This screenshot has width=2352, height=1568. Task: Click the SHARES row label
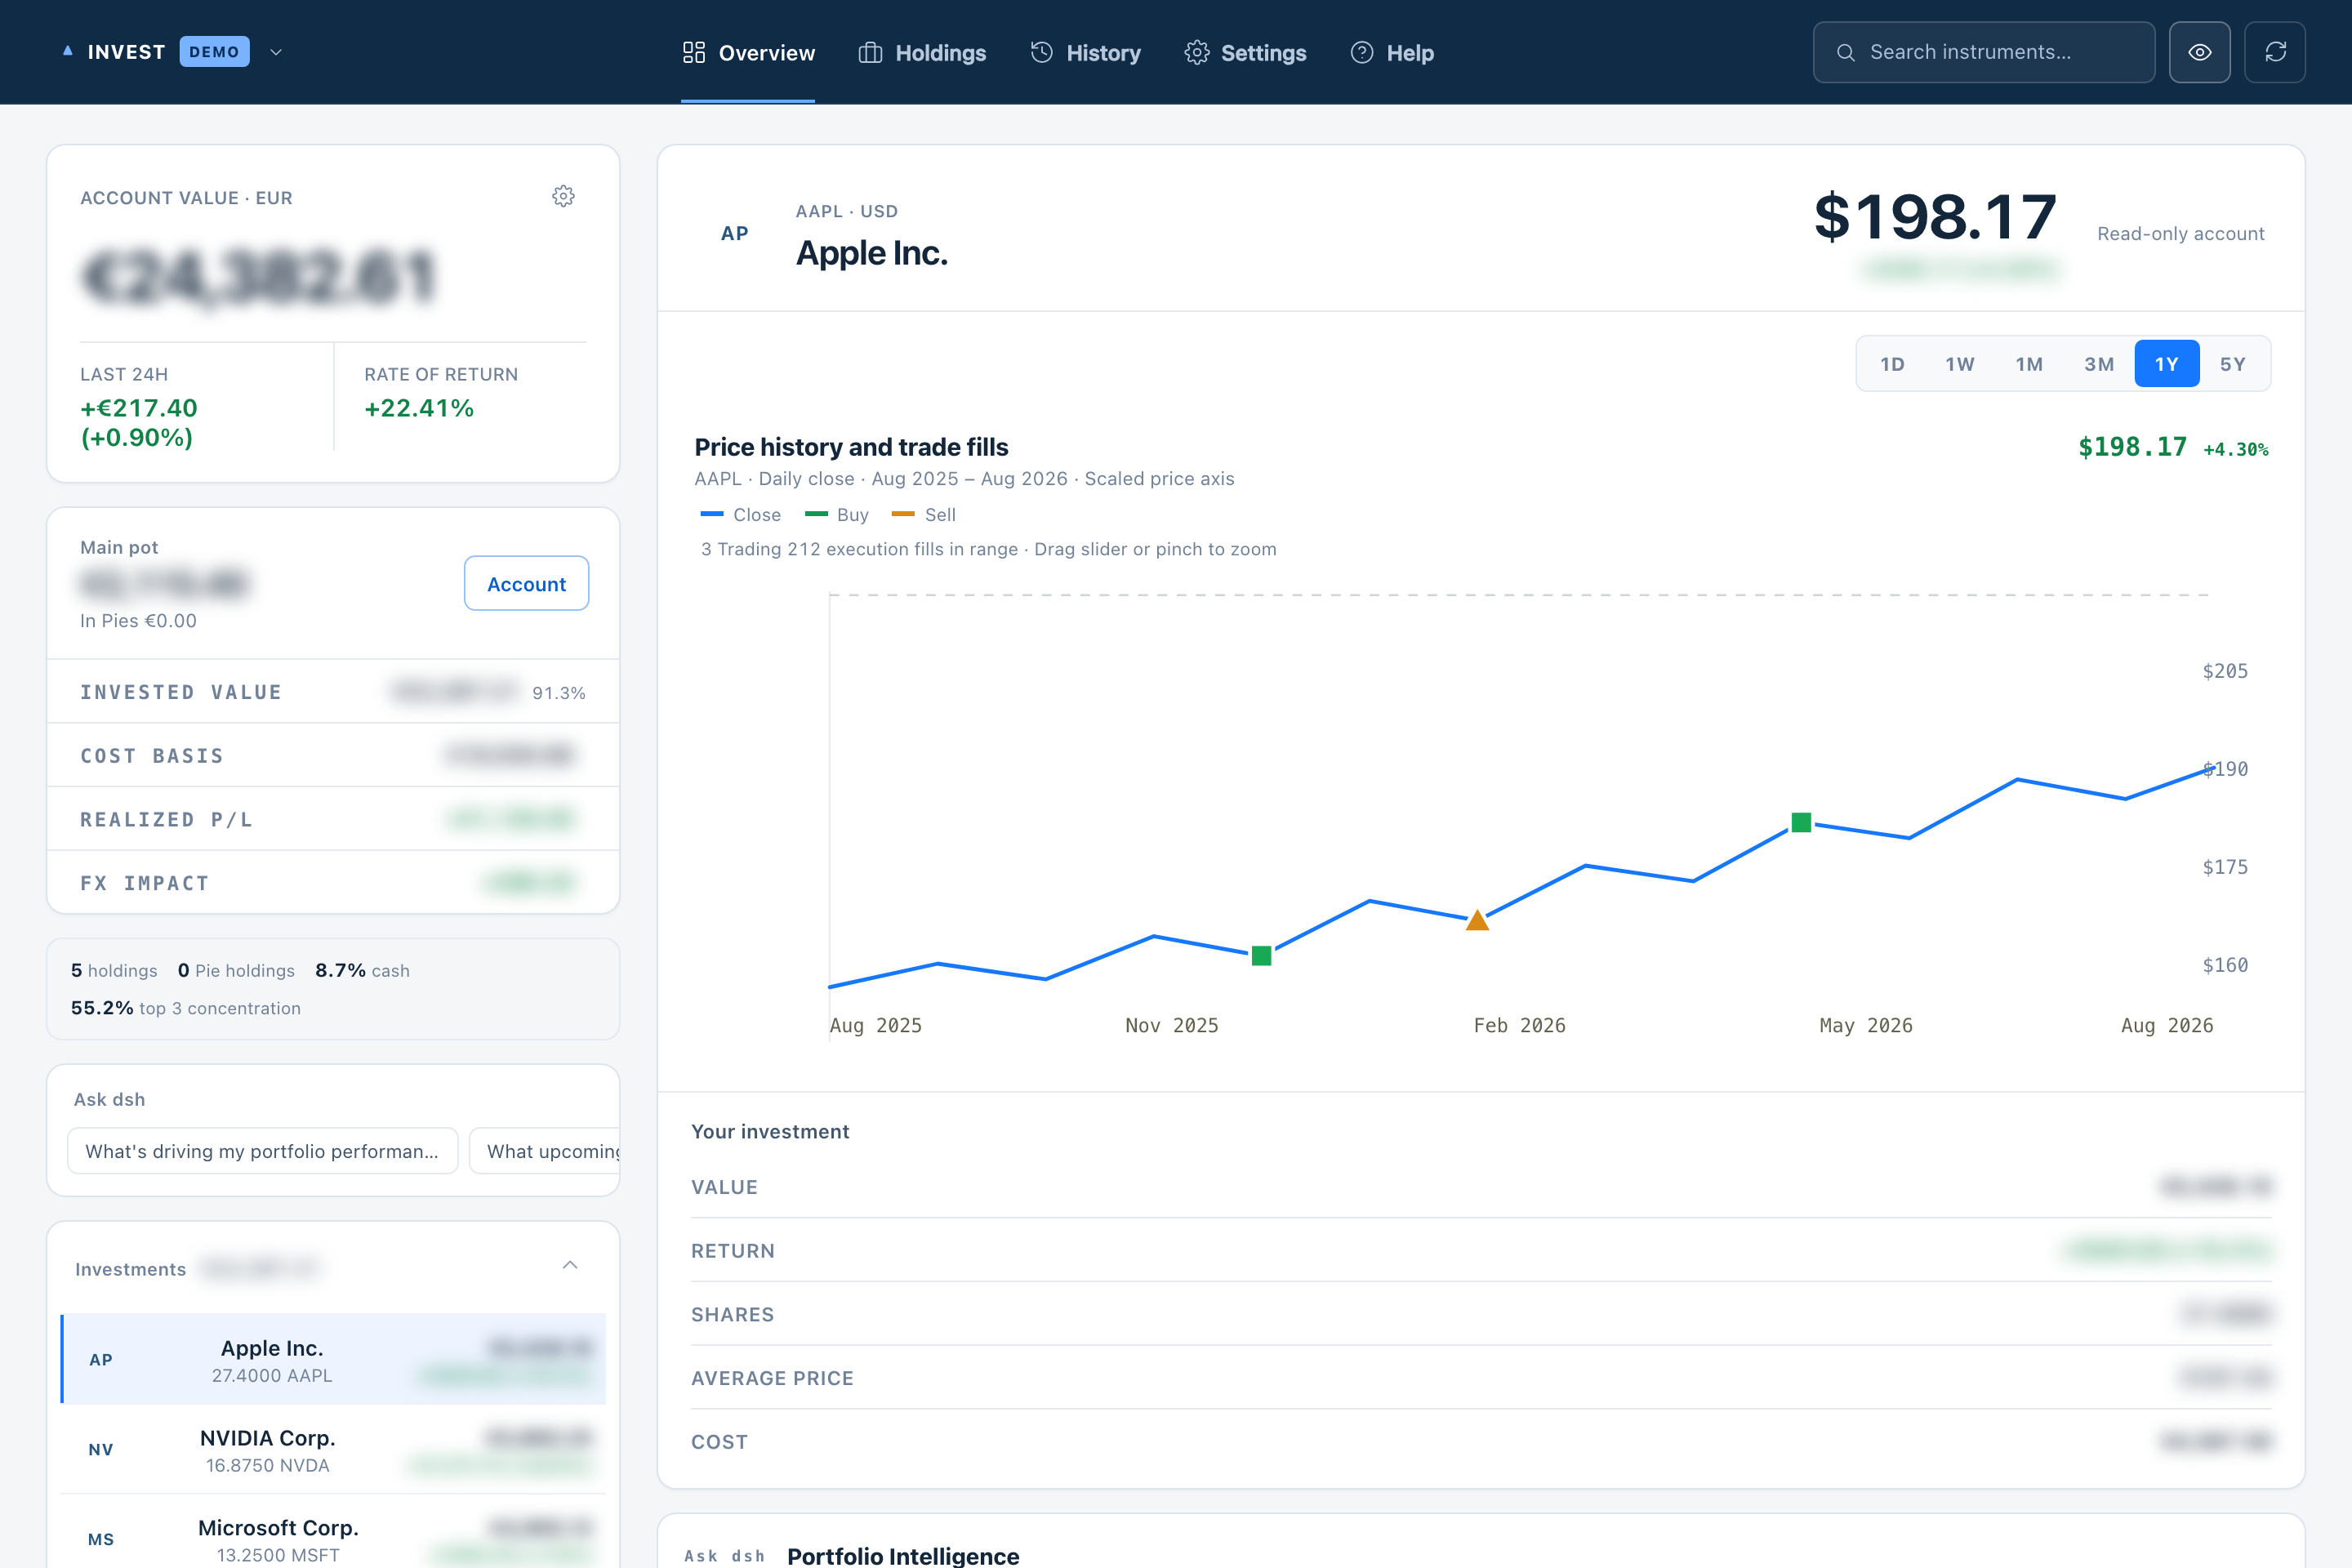[732, 1314]
